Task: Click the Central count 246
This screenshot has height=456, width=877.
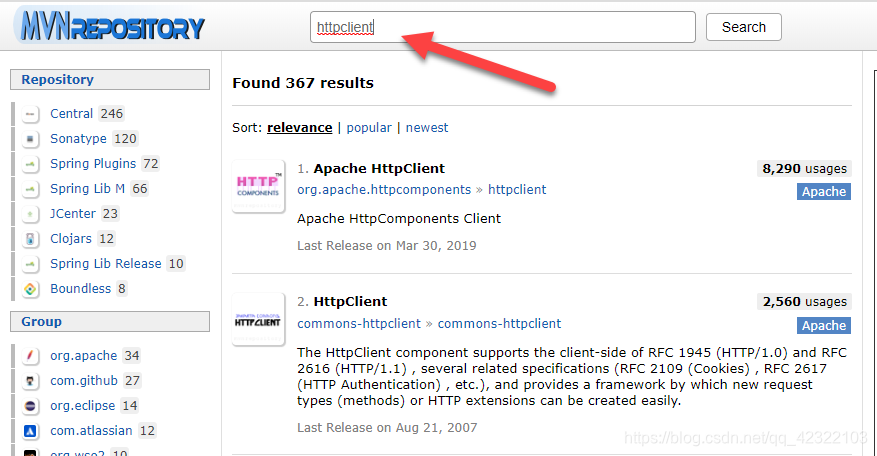Action: pos(111,114)
